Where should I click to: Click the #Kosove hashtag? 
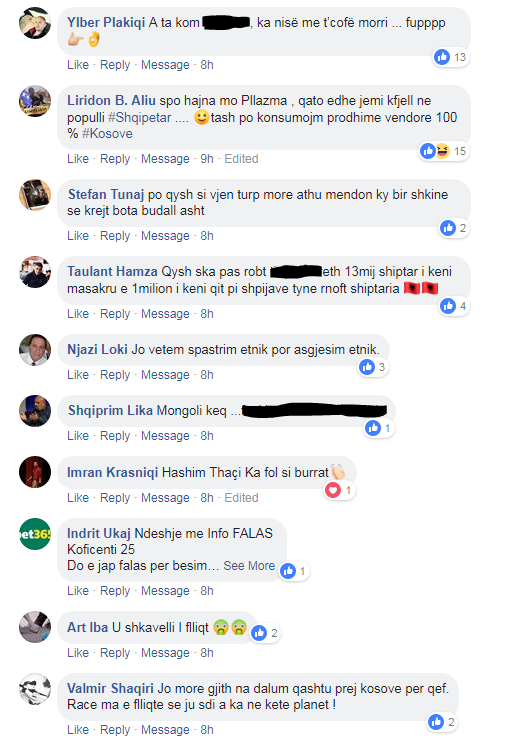[x=107, y=134]
